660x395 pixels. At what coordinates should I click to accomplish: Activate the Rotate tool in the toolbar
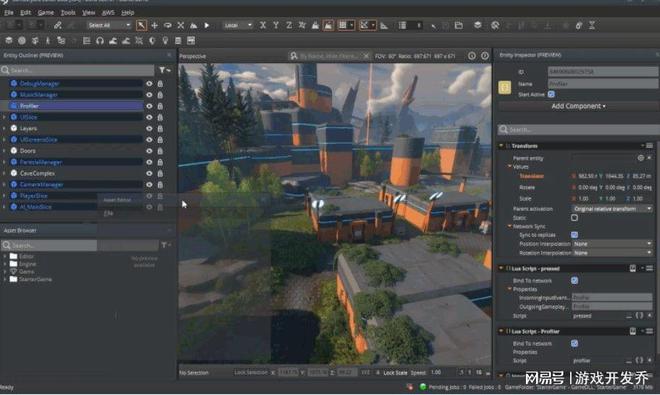[168, 26]
